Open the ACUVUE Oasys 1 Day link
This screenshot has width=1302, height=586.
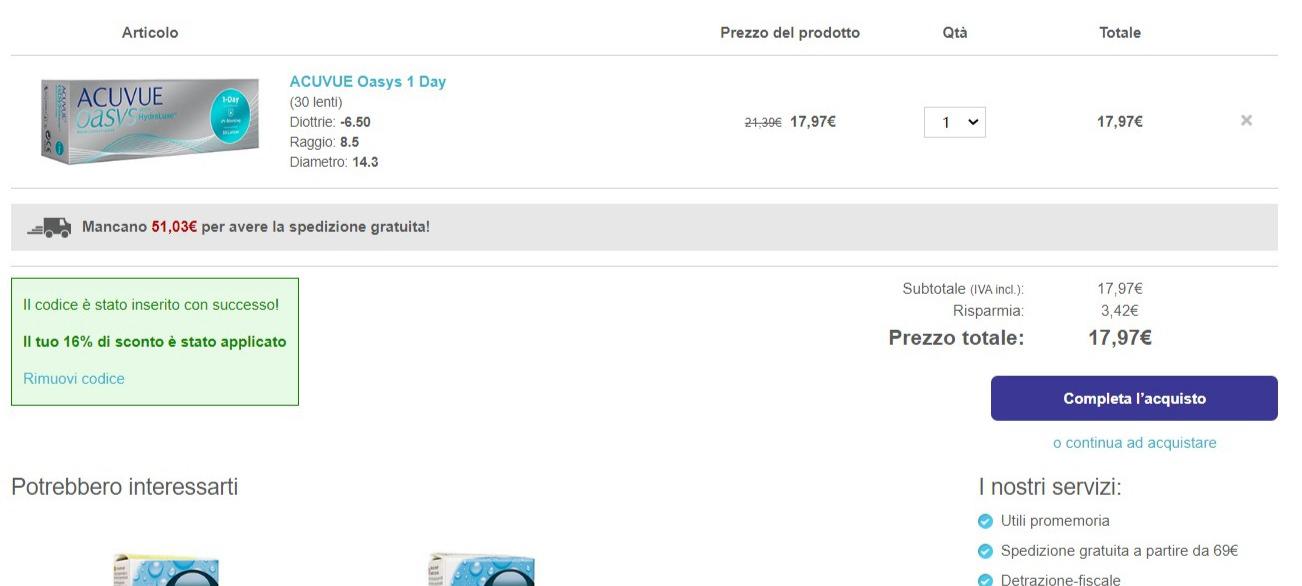[x=367, y=82]
